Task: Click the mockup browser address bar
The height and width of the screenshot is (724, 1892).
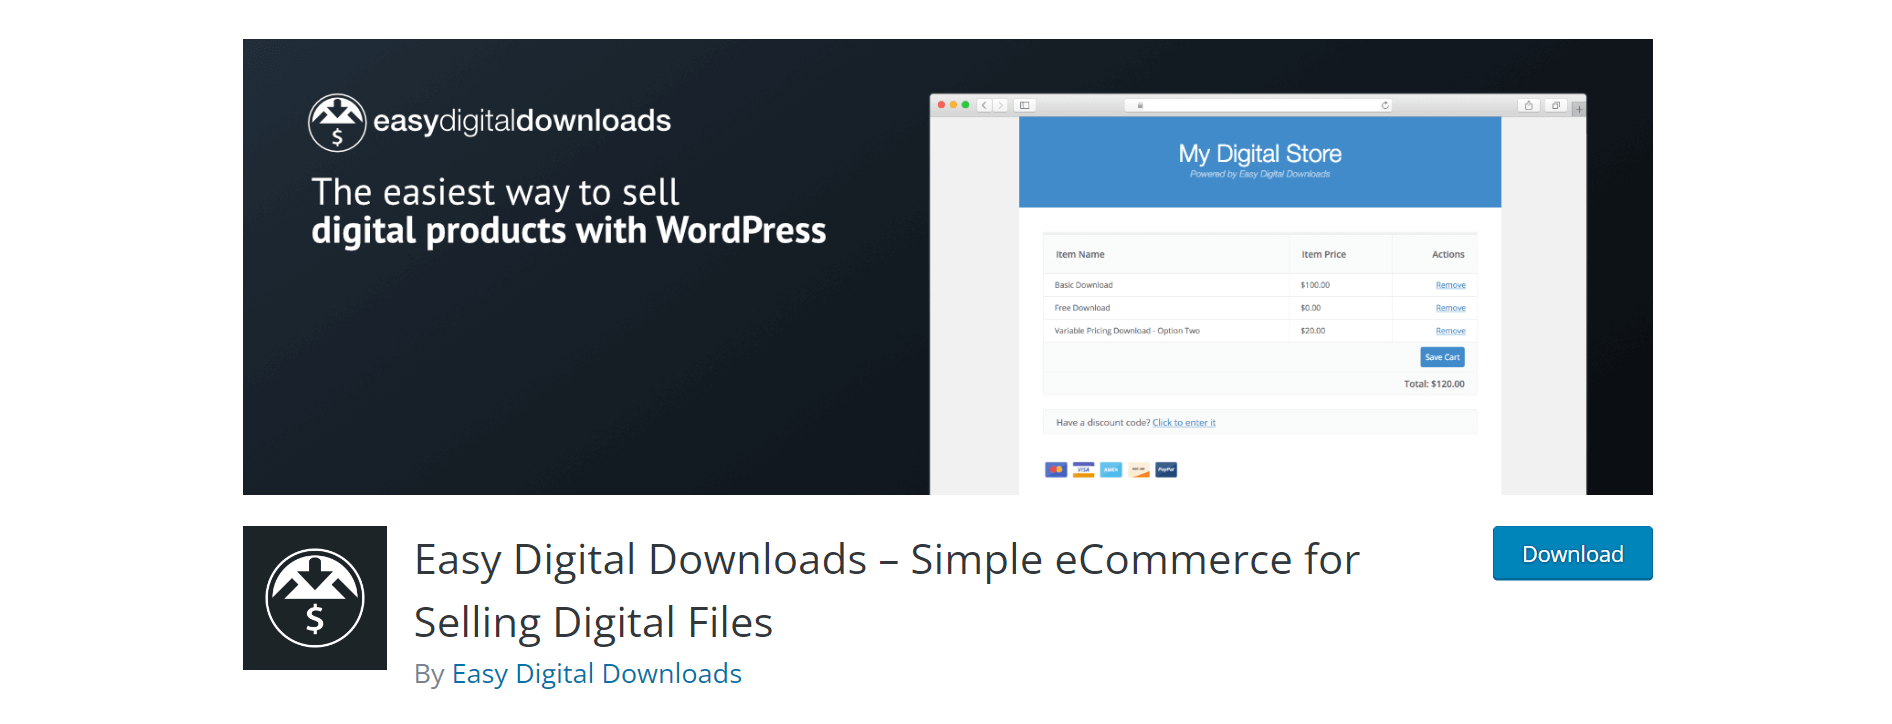Action: click(1259, 105)
